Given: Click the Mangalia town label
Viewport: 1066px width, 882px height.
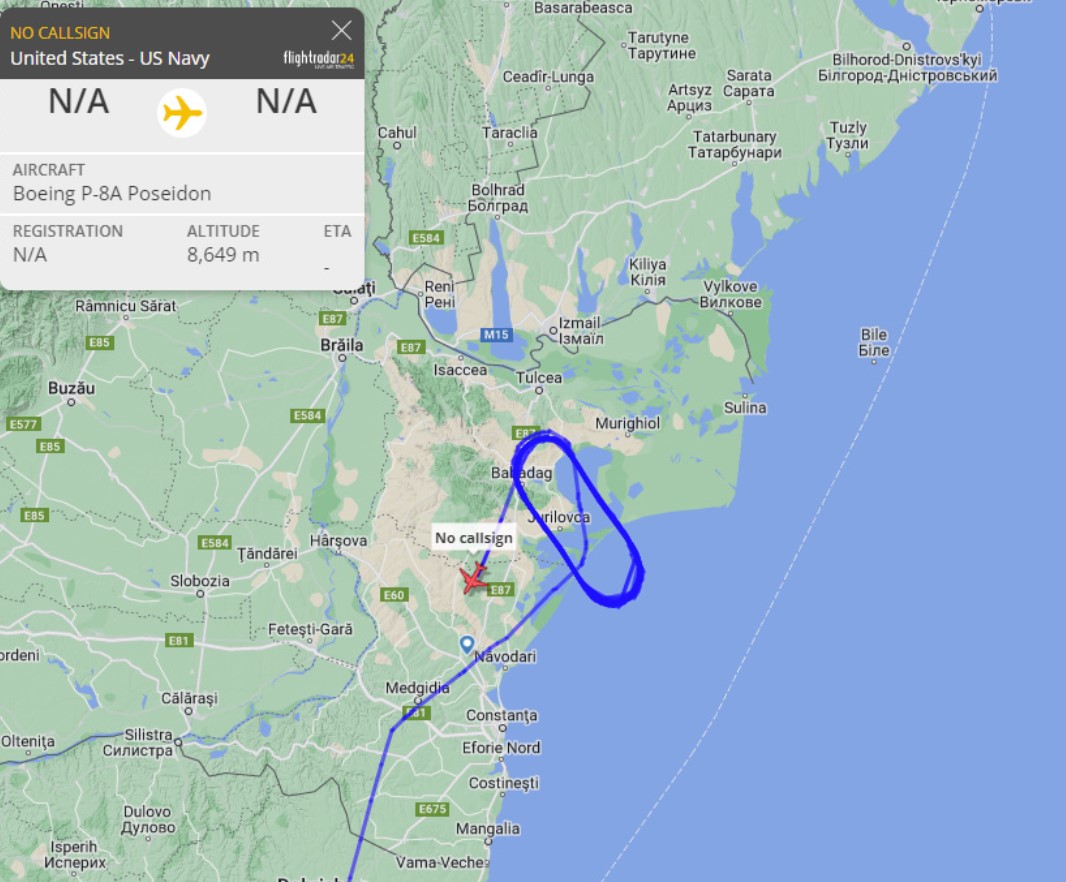Looking at the screenshot, I should pyautogui.click(x=487, y=829).
